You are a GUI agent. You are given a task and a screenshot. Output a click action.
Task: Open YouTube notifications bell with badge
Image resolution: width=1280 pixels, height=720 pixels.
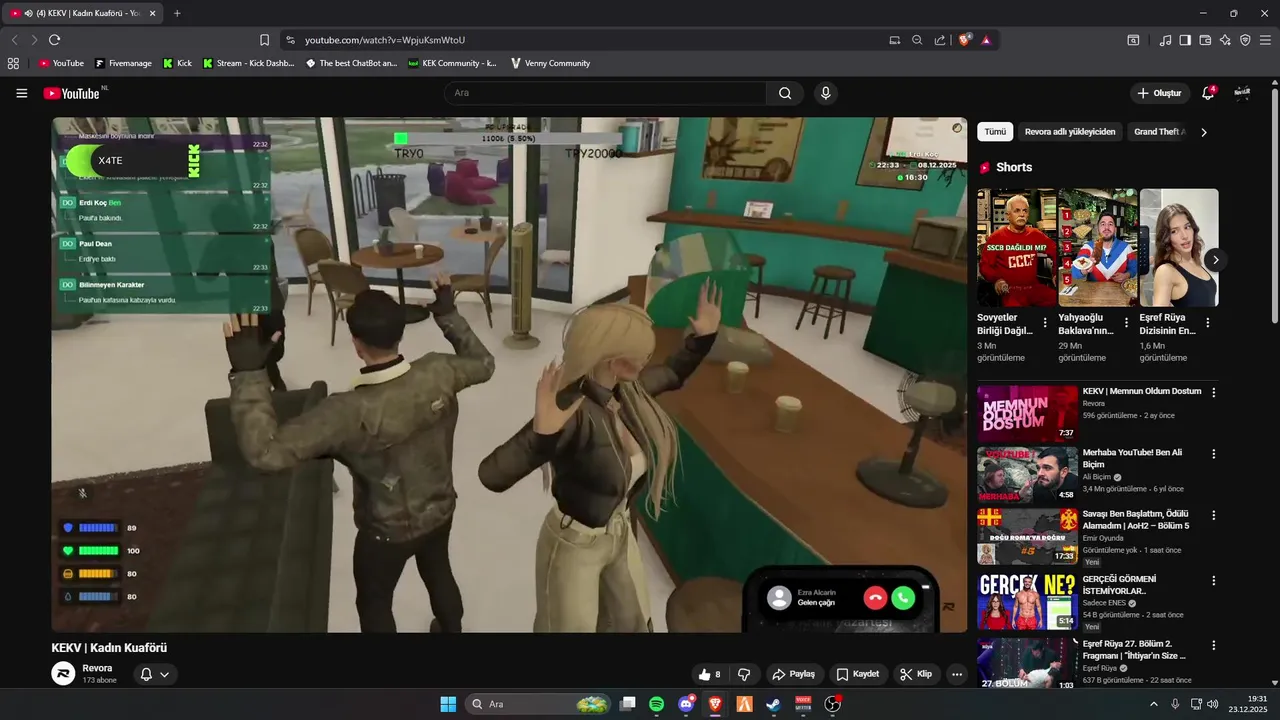pos(1209,92)
